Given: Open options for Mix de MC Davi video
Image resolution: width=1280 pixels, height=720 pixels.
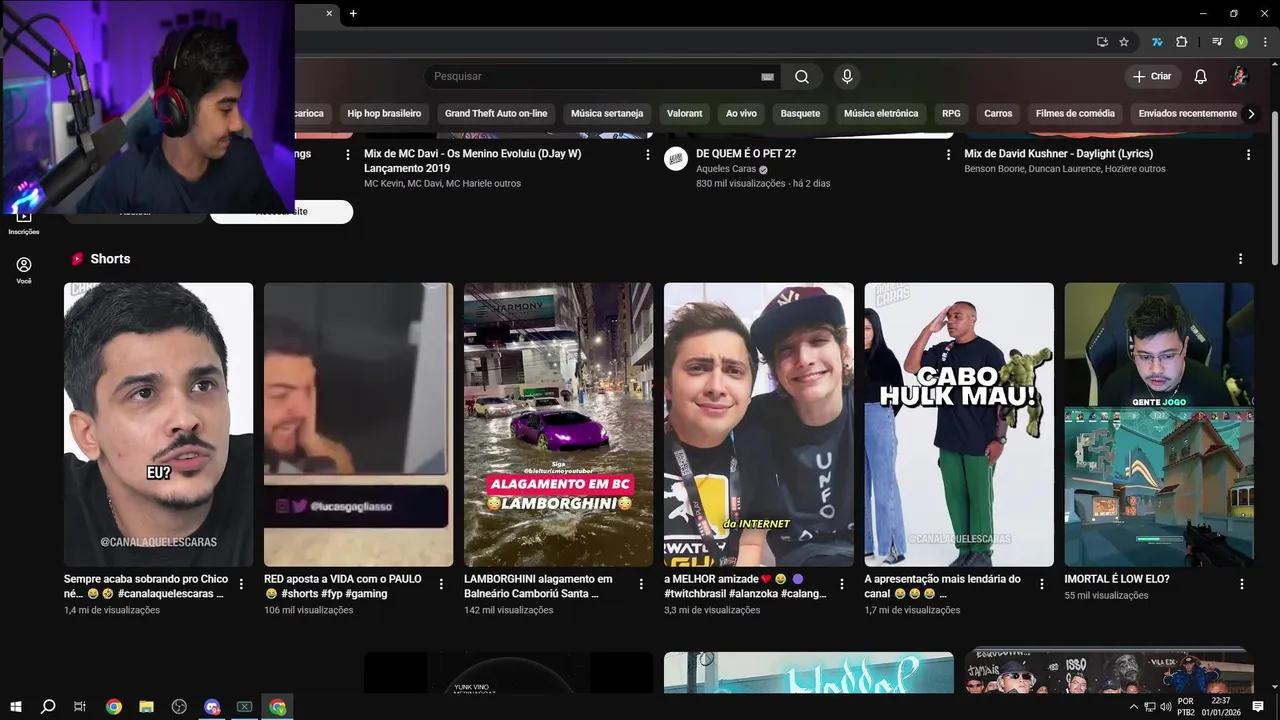Looking at the screenshot, I should [x=647, y=155].
